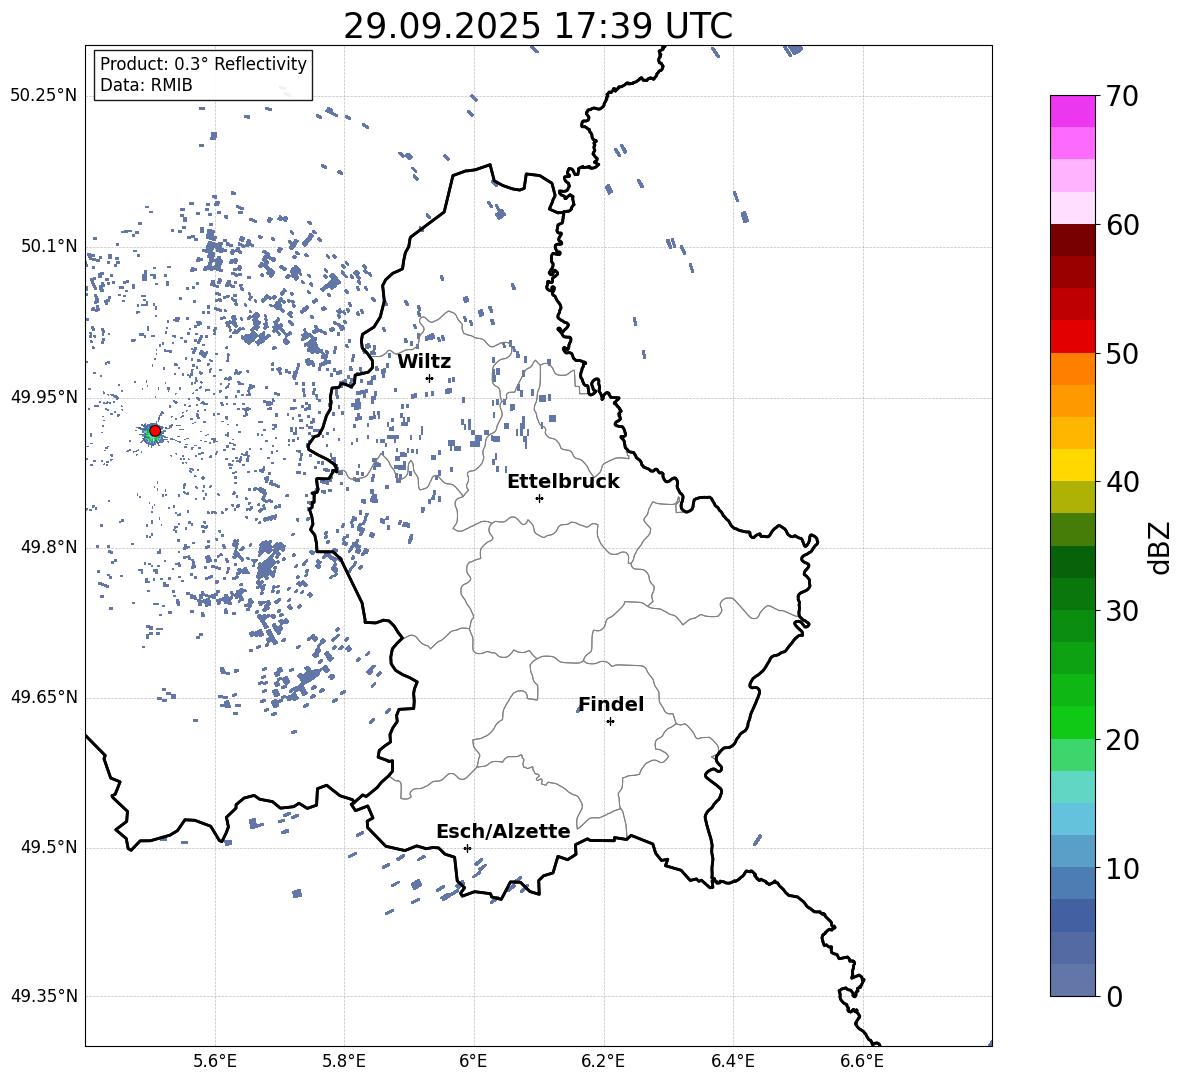This screenshot has width=1184, height=1081.
Task: Pick the slate-blue bottom colorbar swatch at 0
Action: pos(1073,980)
